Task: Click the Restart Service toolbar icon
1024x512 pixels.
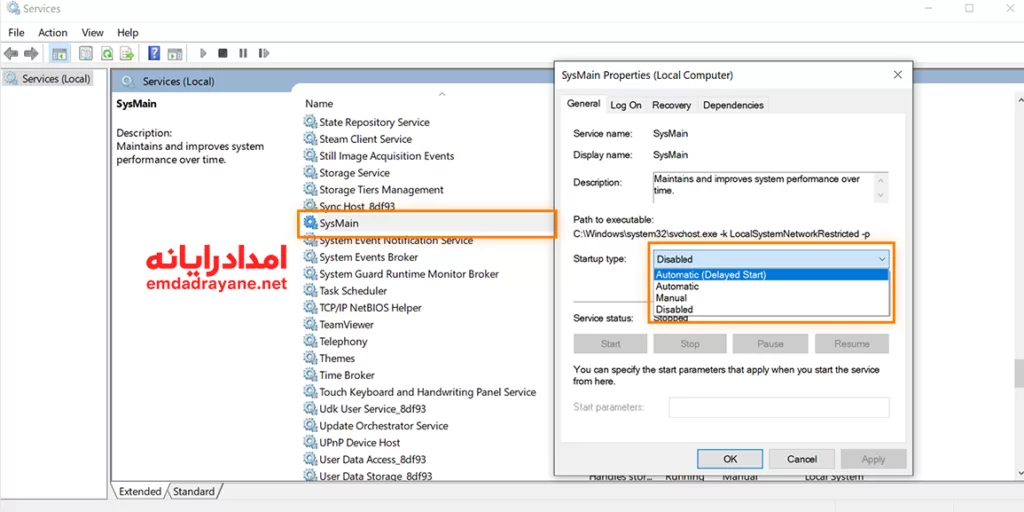Action: [x=263, y=53]
